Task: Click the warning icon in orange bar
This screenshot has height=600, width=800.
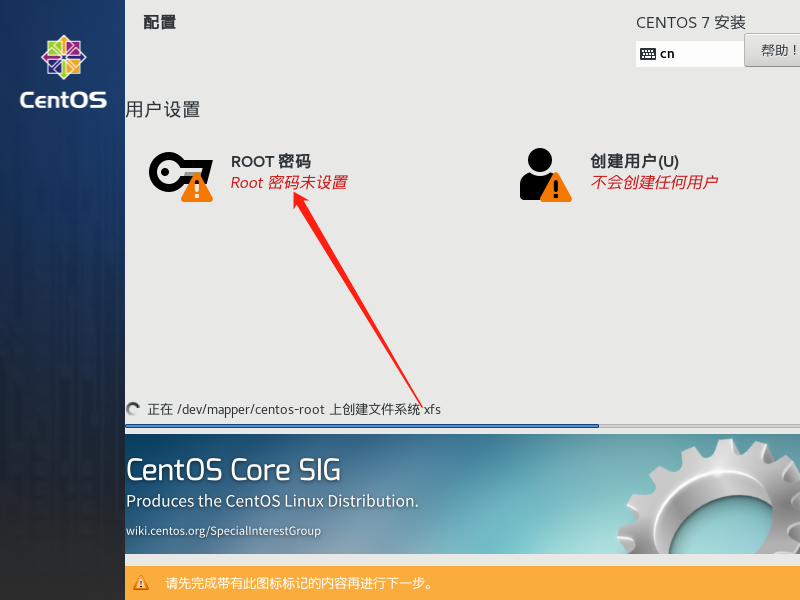Action: [x=141, y=583]
